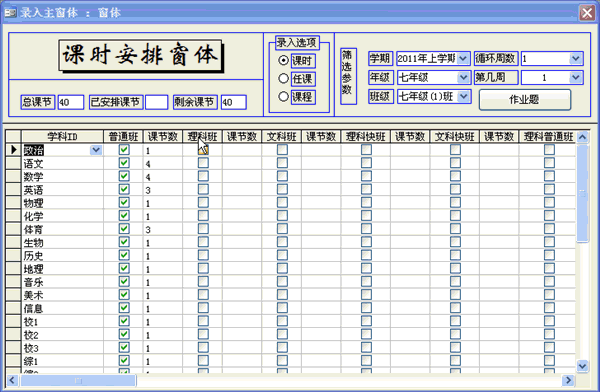Click the horizontal scrollbar left arrow

click(12, 380)
